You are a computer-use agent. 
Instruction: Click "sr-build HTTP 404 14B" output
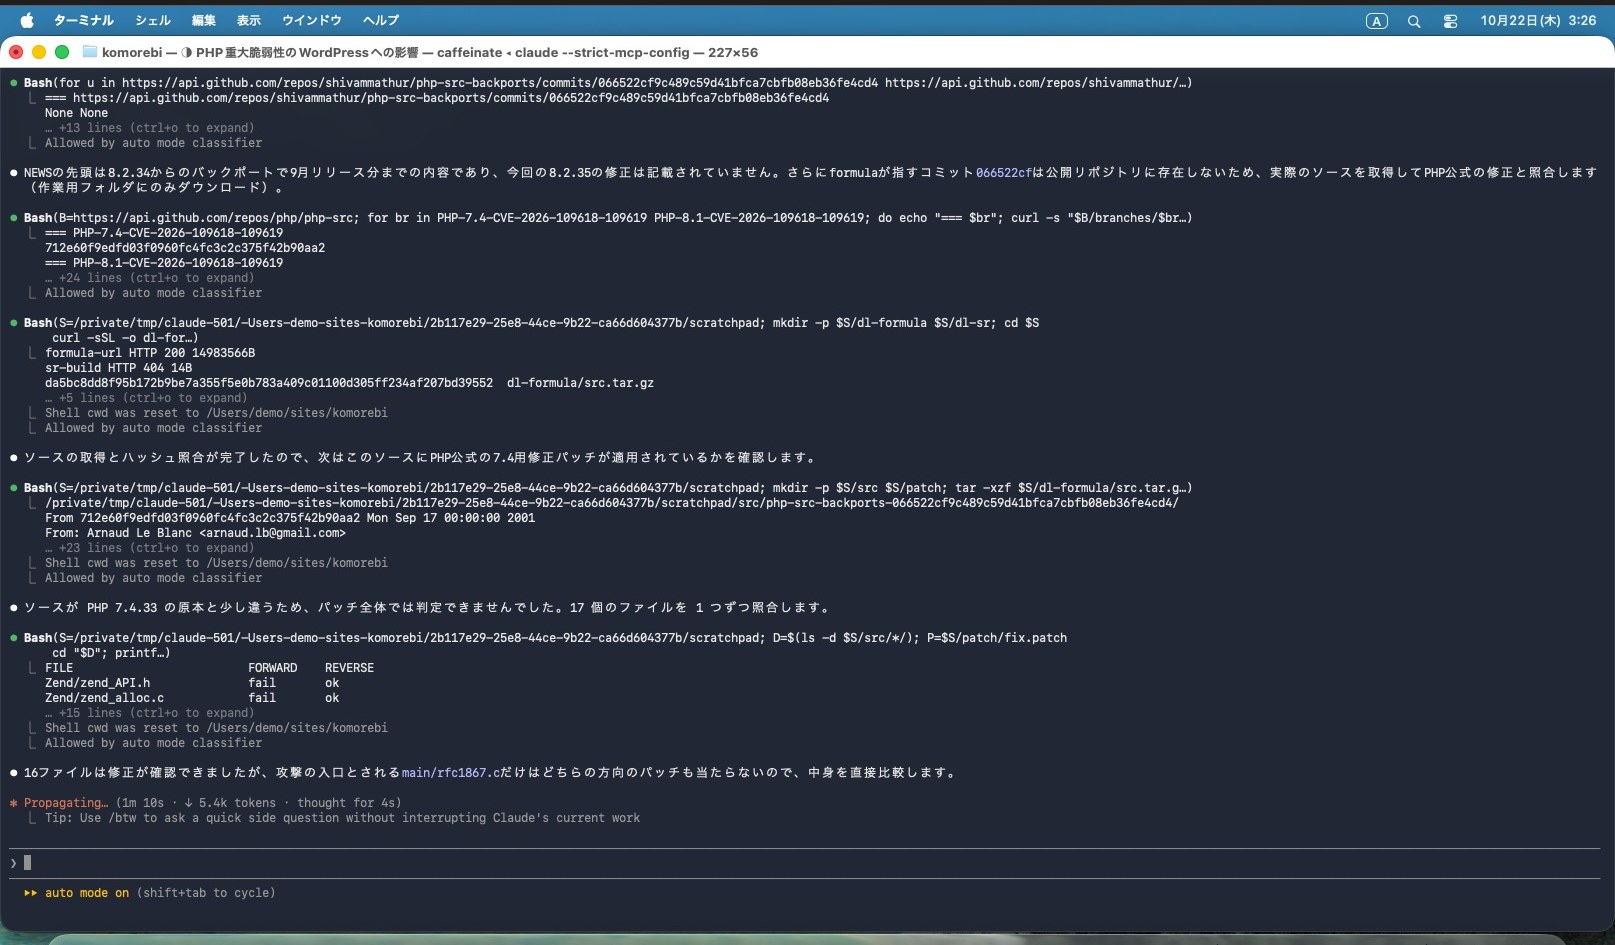tap(118, 368)
